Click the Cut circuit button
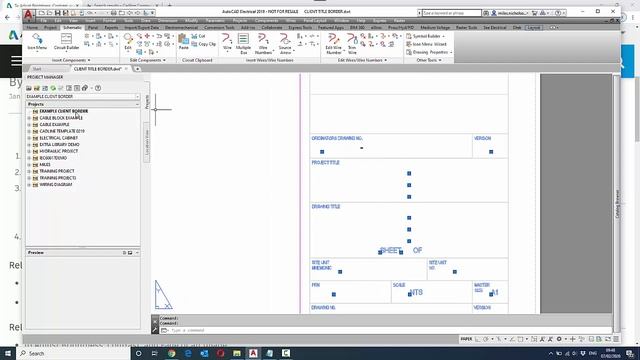This screenshot has height=360, width=640. click(198, 36)
